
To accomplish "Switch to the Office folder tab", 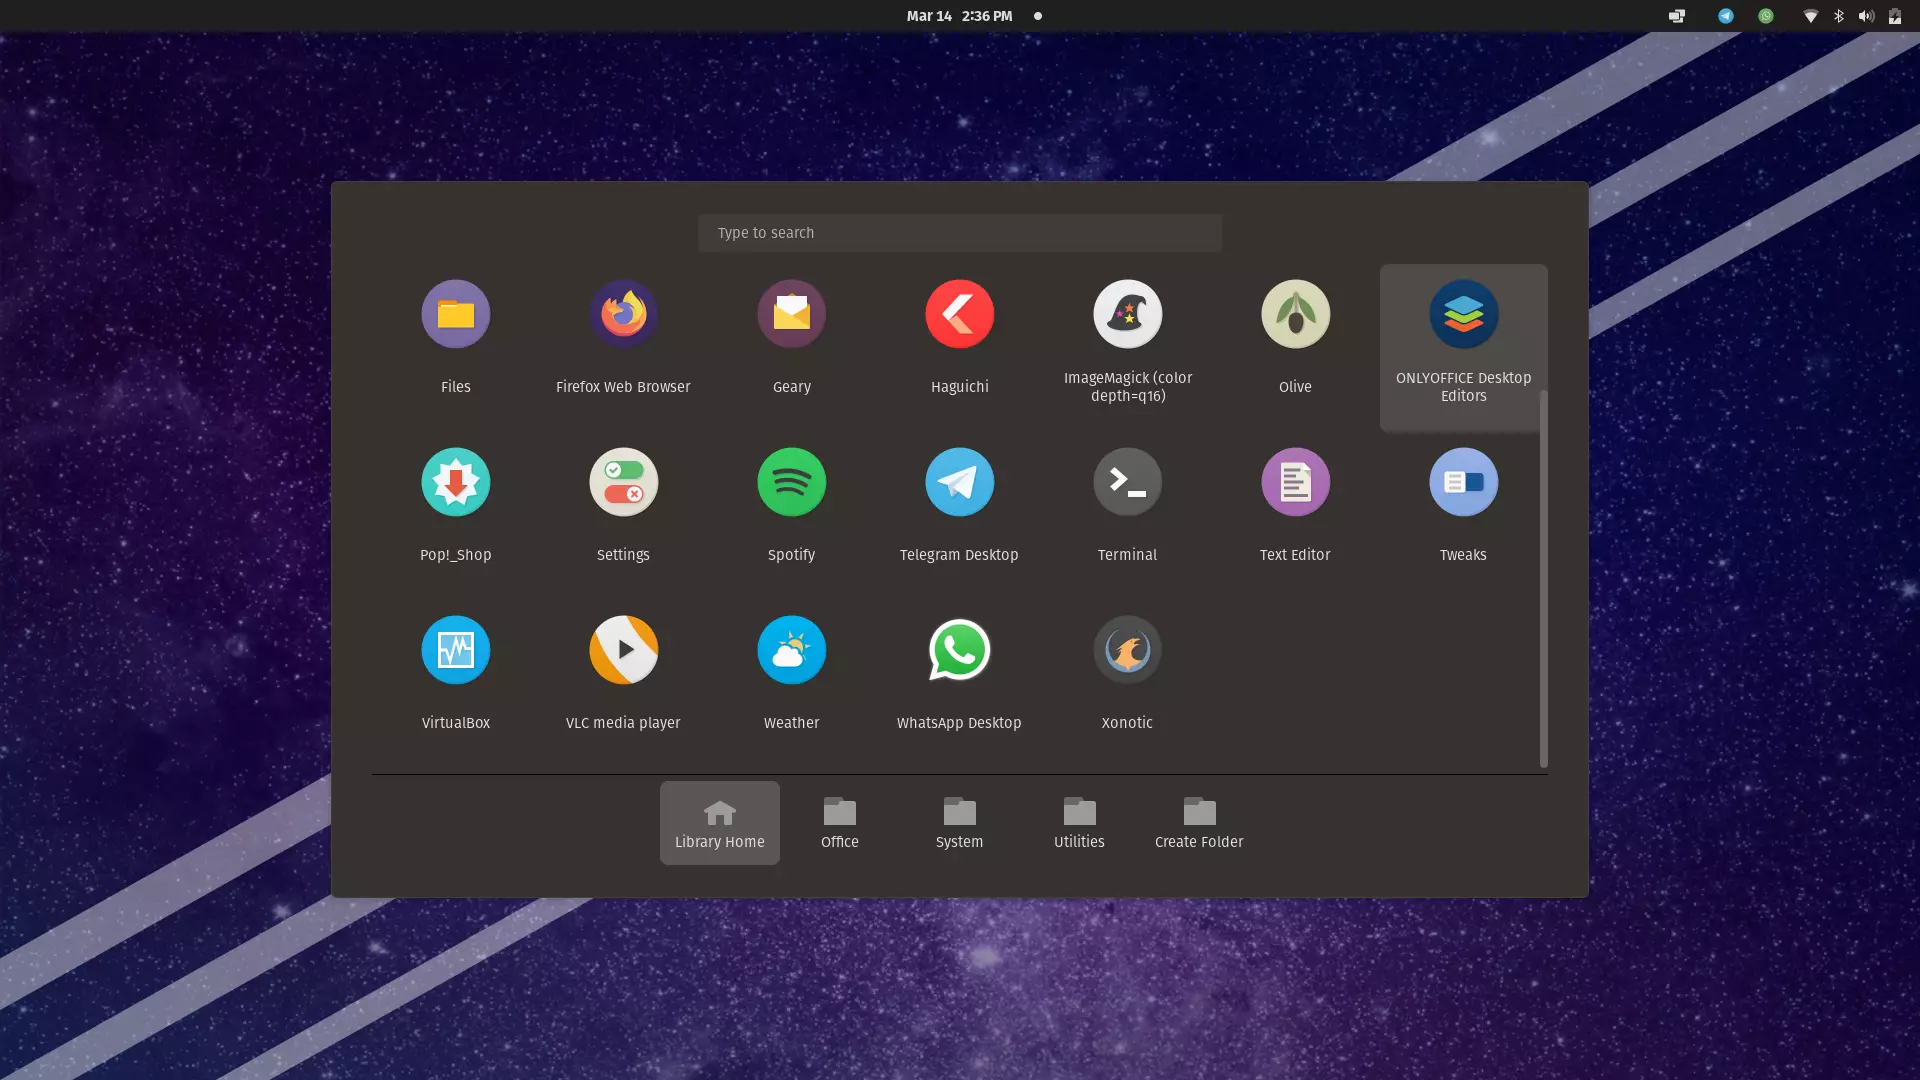I will pos(839,823).
